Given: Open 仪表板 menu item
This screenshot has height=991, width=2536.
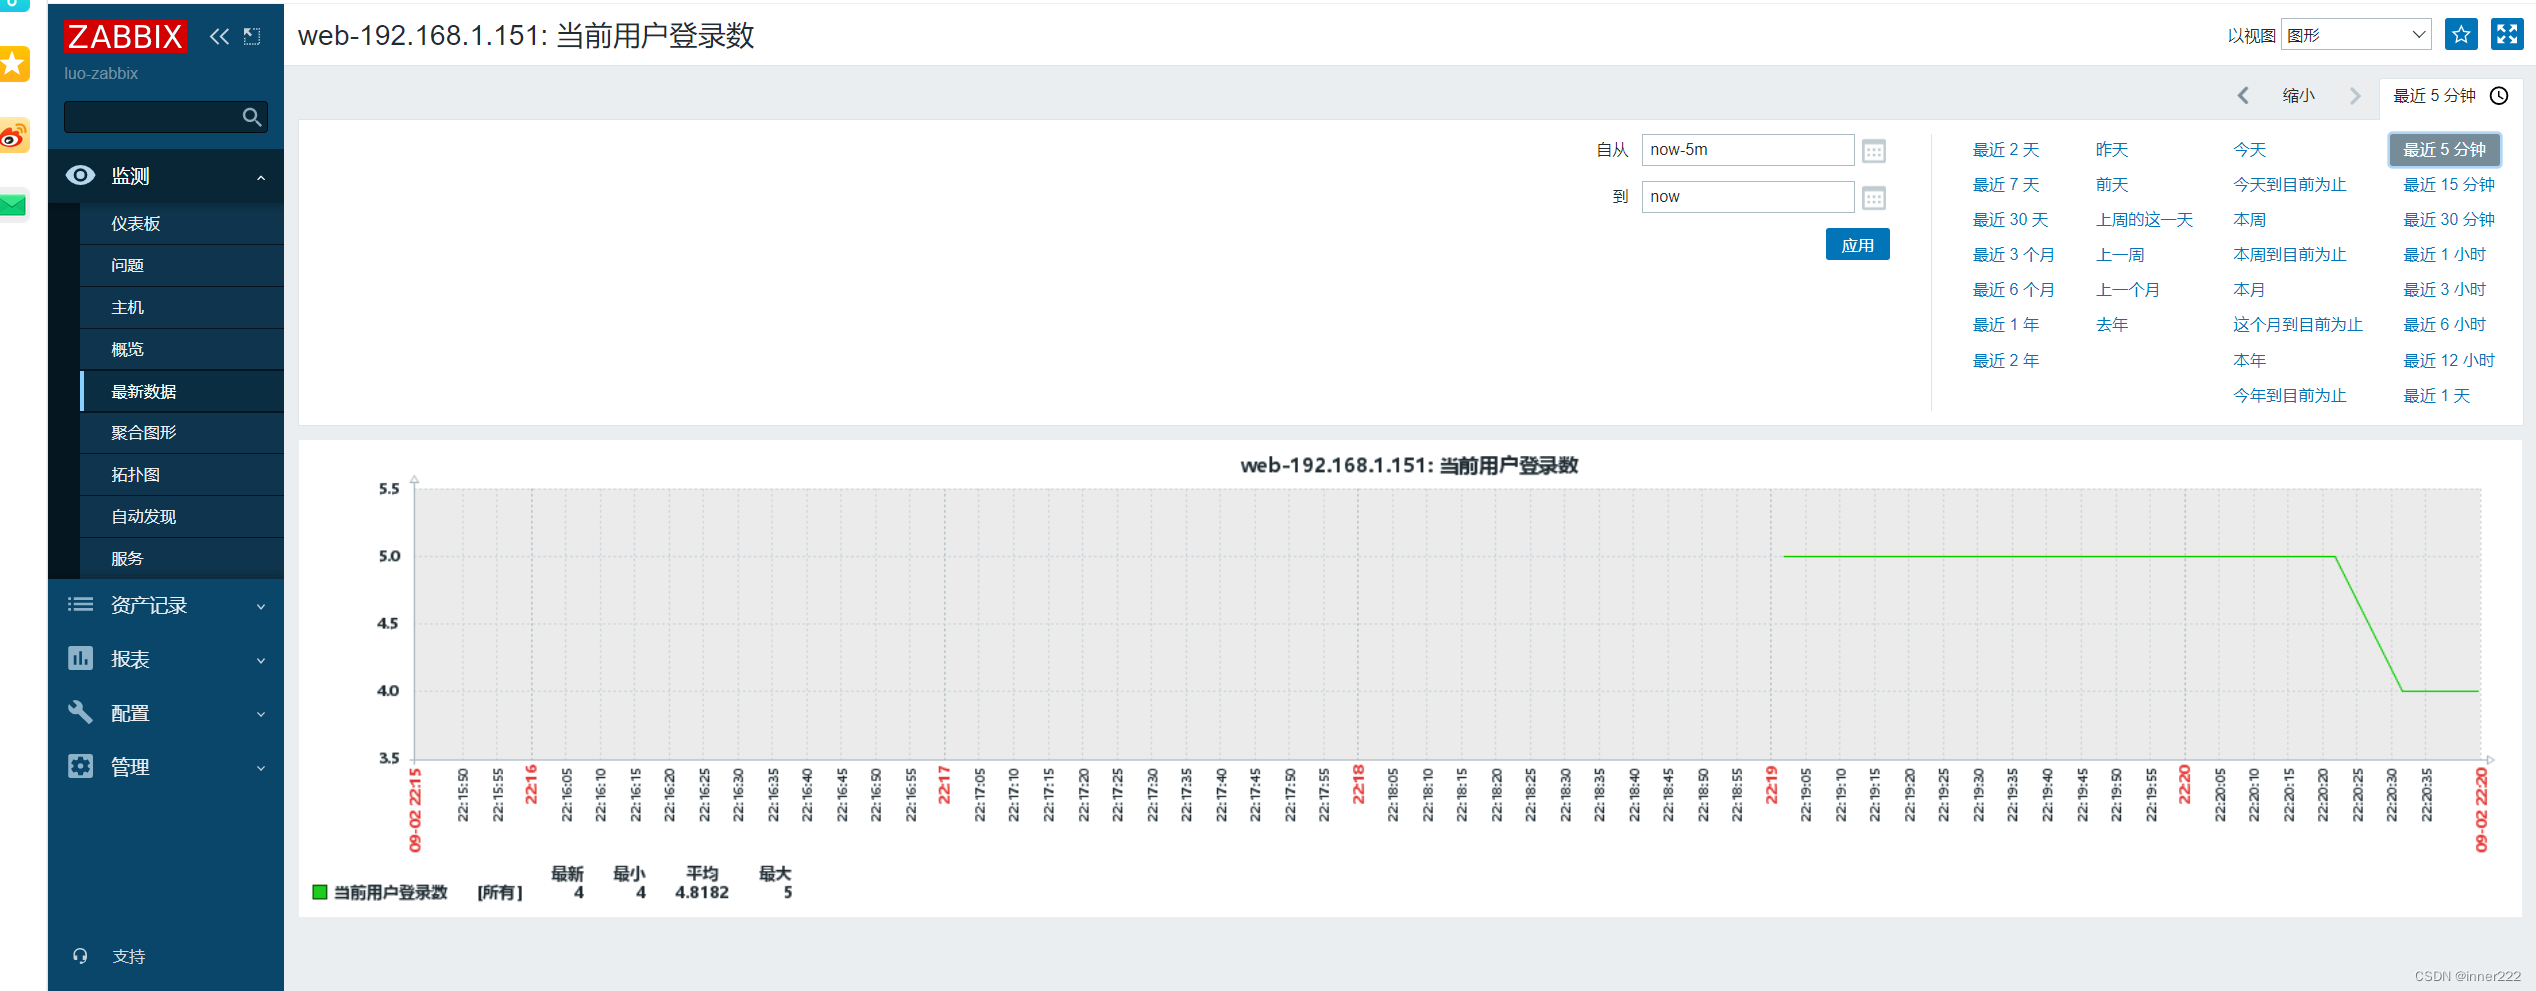Looking at the screenshot, I should point(182,223).
